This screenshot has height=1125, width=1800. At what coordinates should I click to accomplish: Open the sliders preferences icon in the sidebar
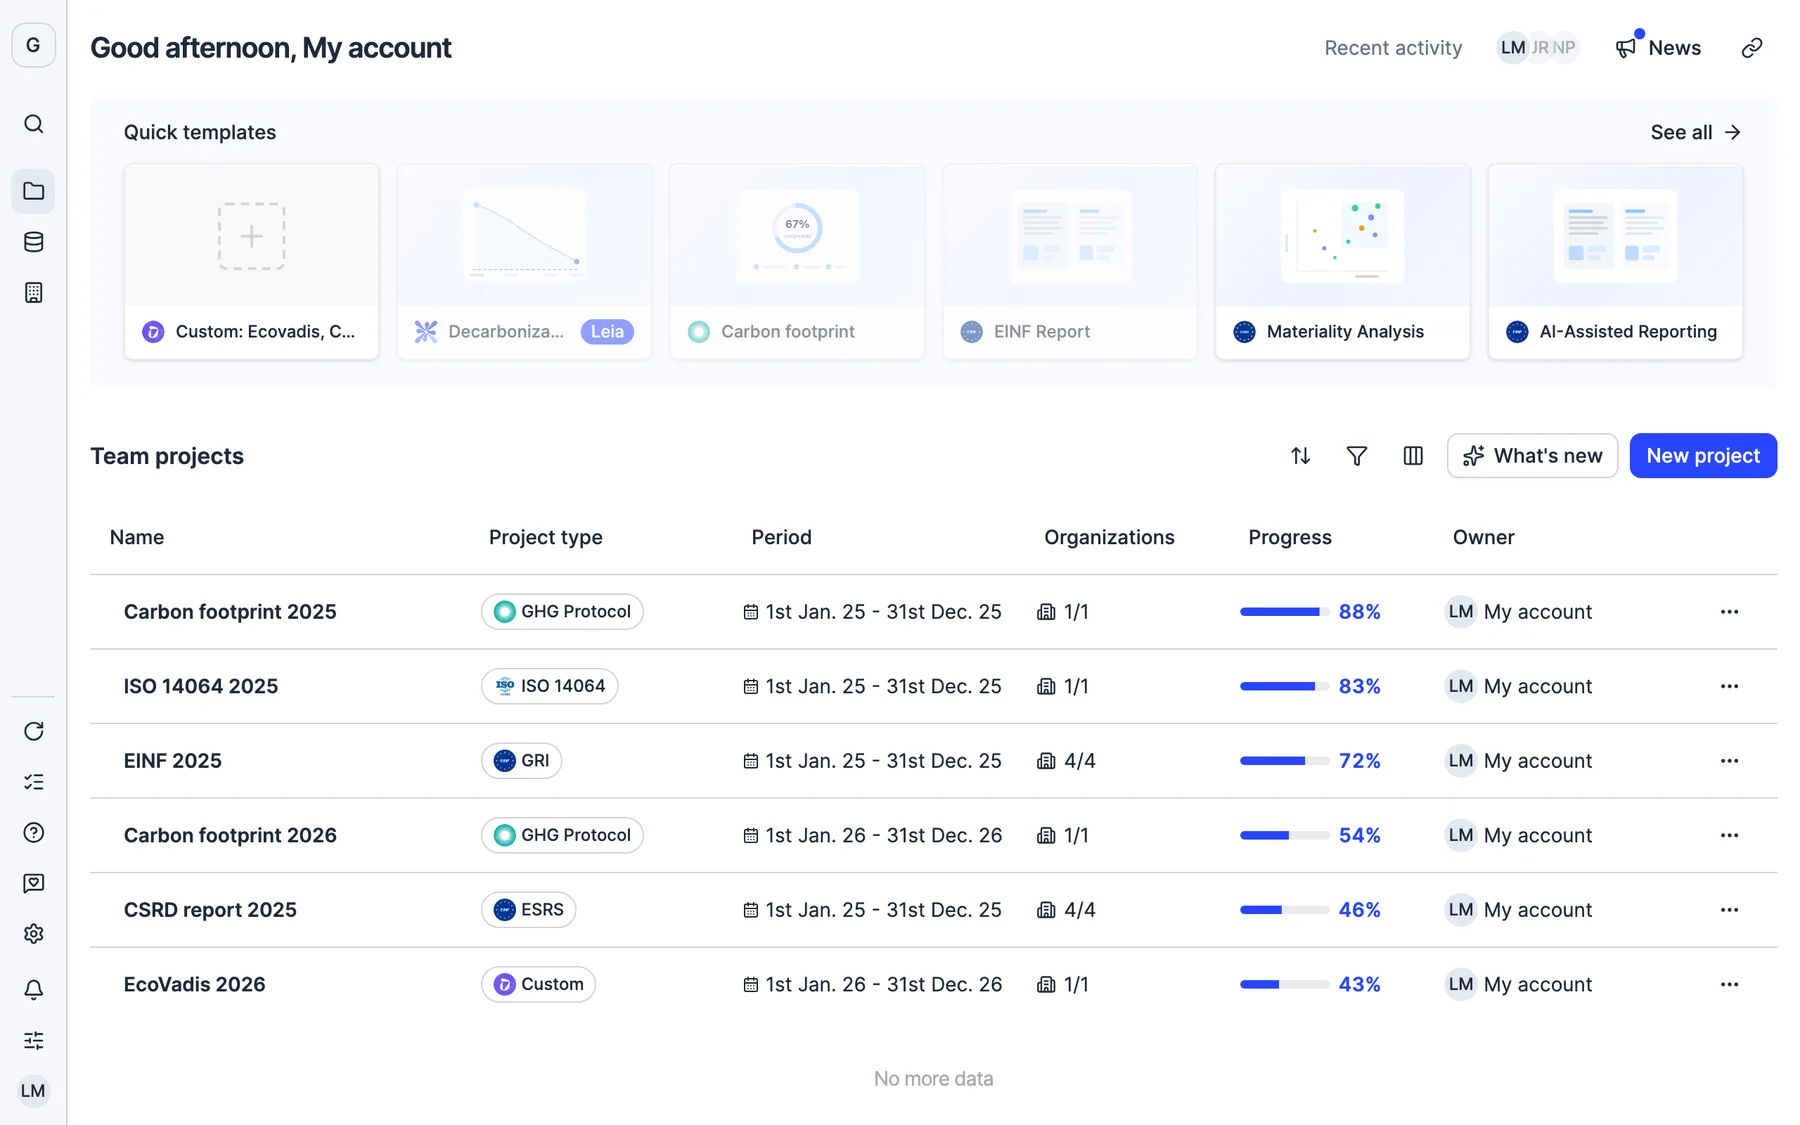click(x=33, y=1040)
